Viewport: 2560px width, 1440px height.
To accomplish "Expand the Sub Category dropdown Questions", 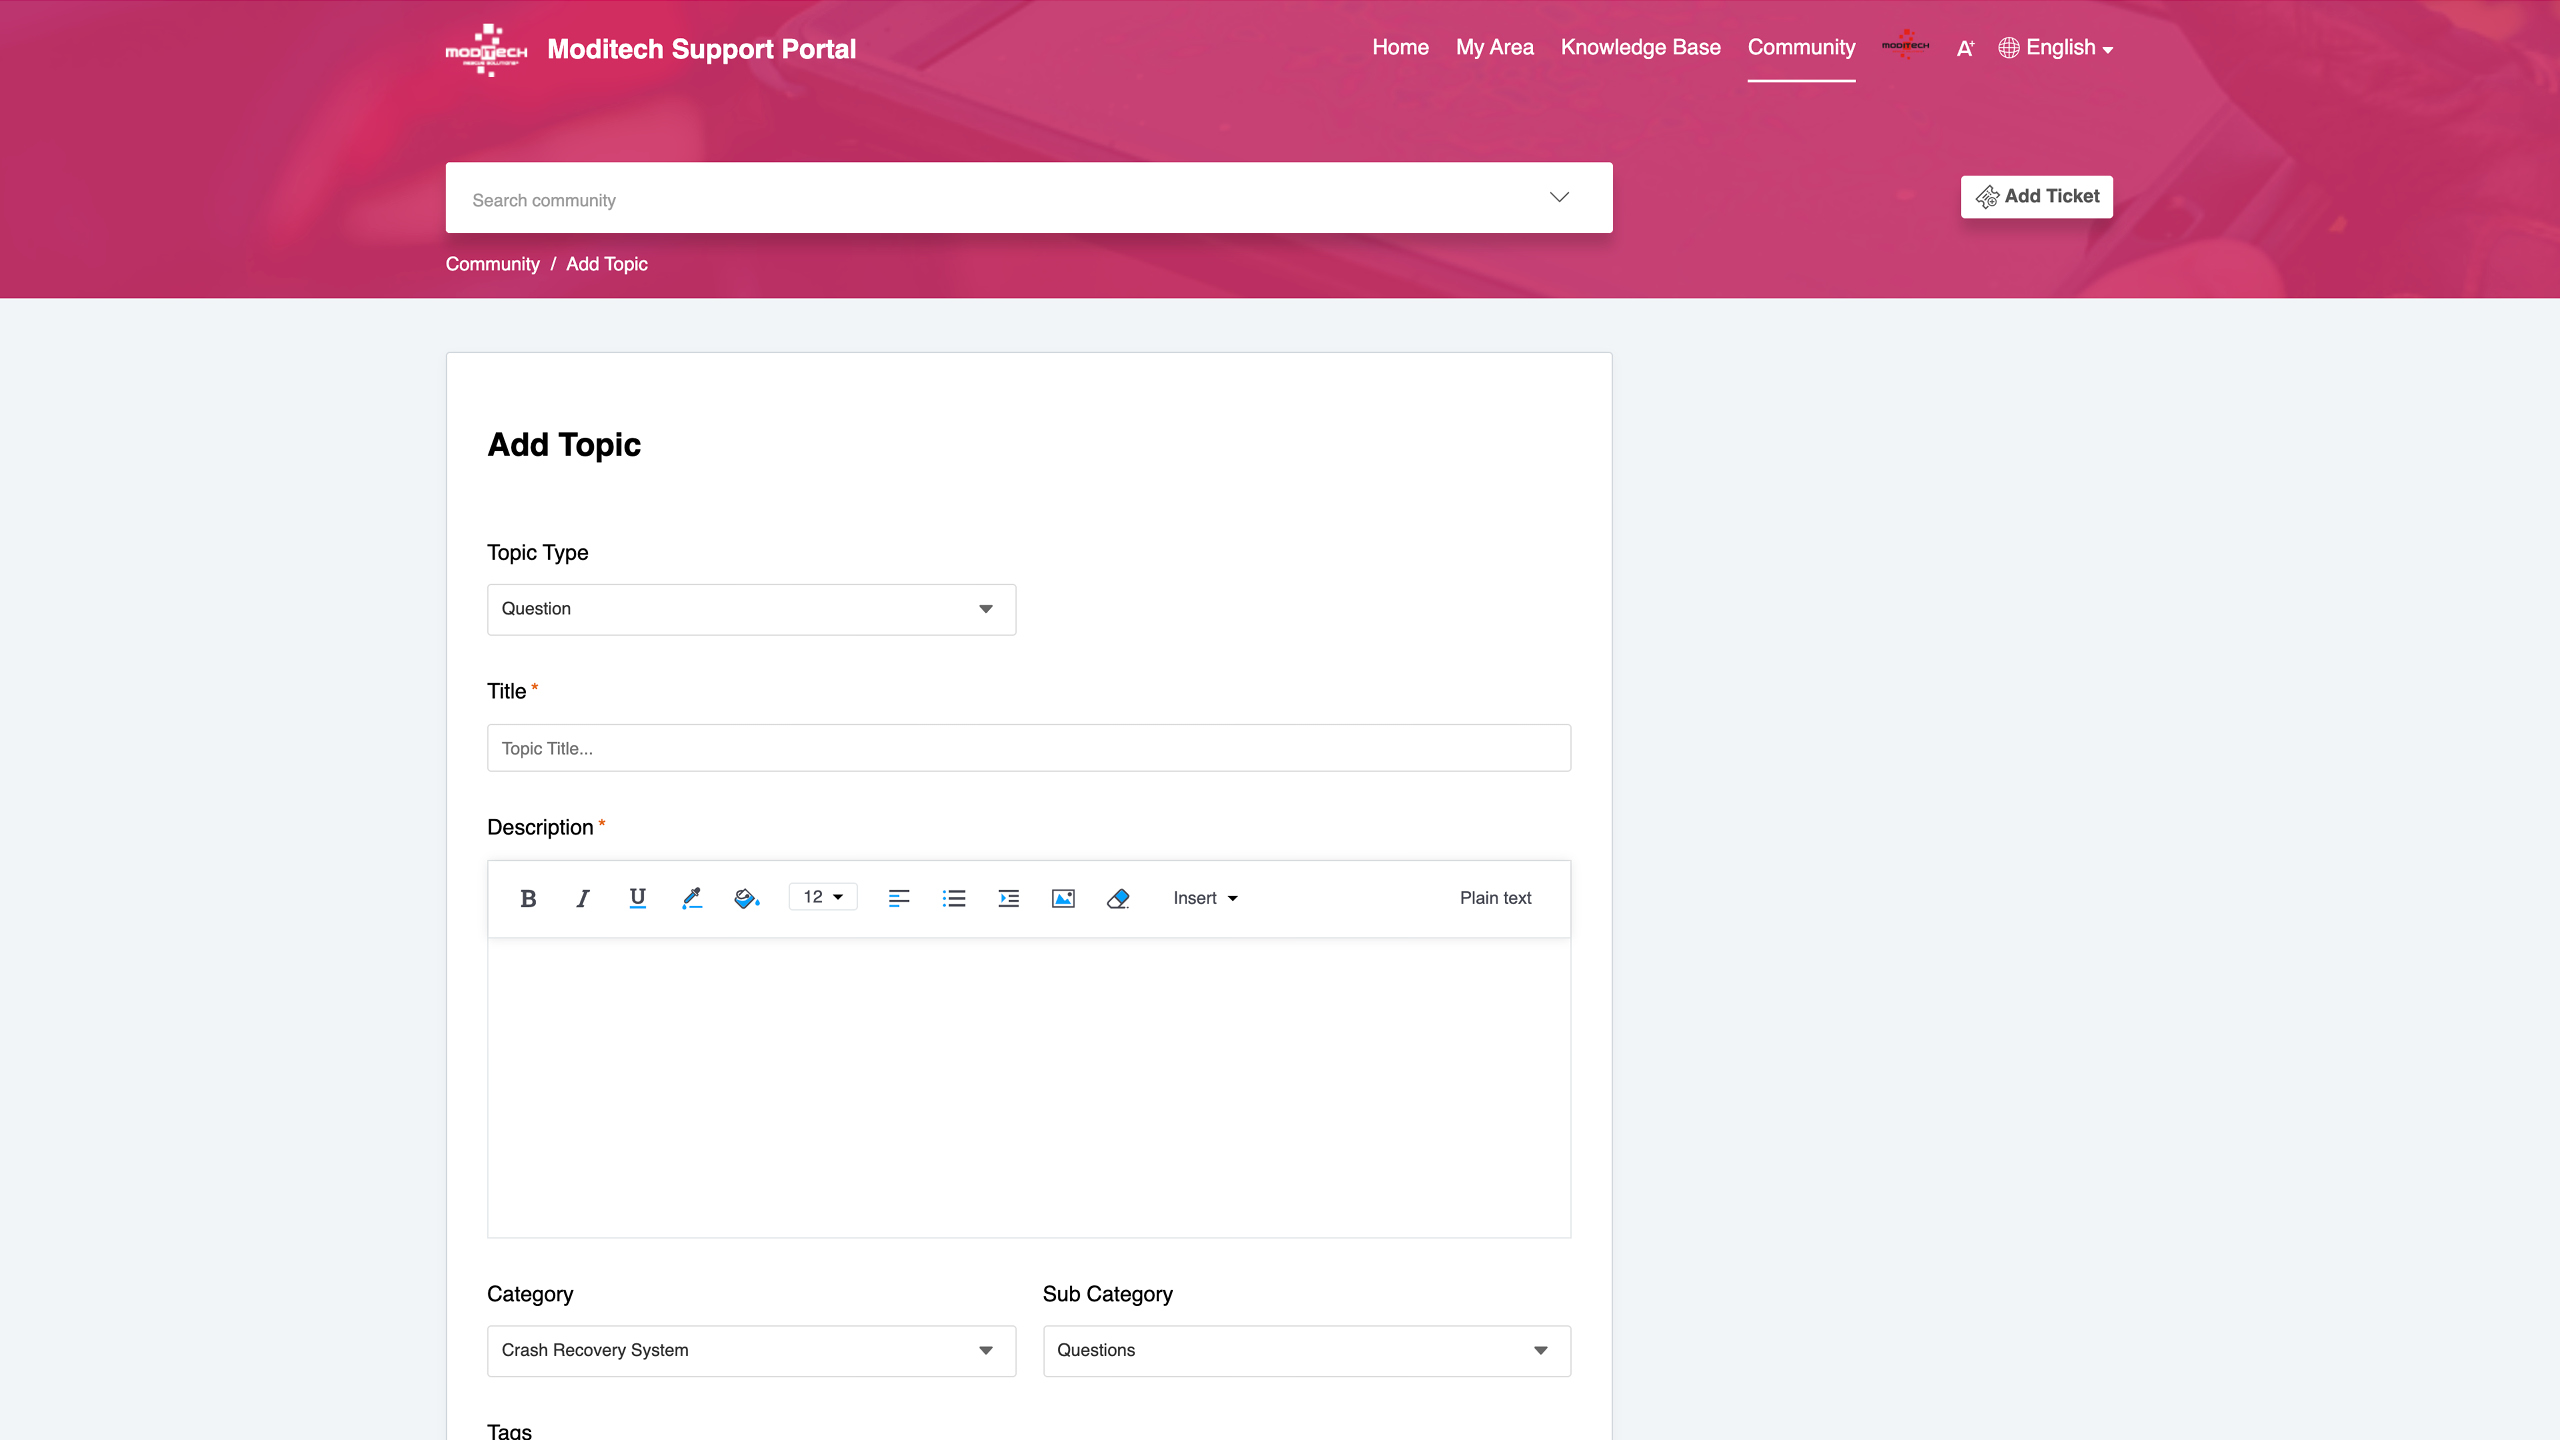I will coord(1306,1350).
